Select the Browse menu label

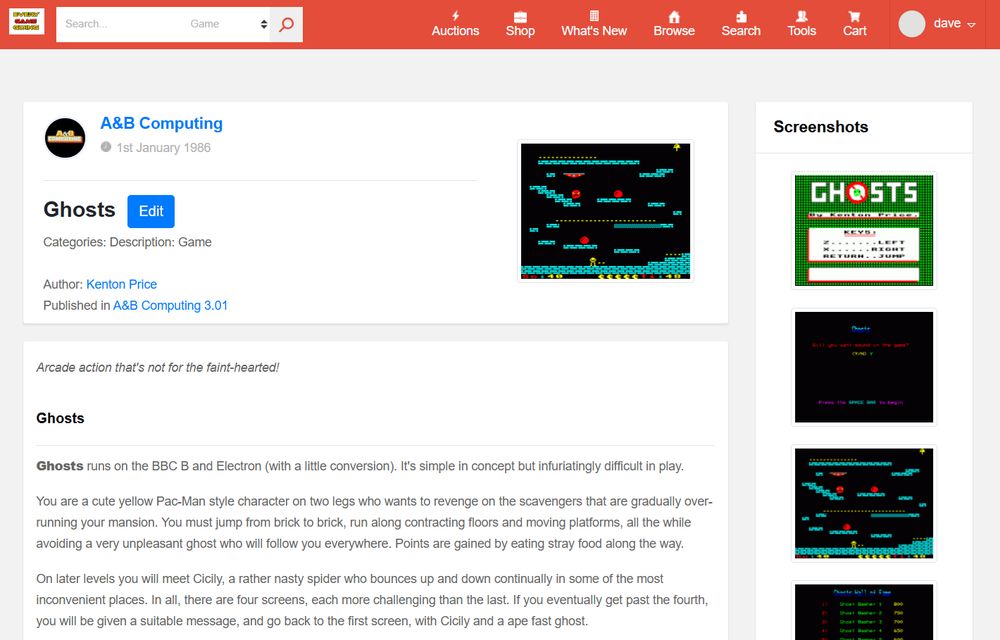[x=674, y=31]
